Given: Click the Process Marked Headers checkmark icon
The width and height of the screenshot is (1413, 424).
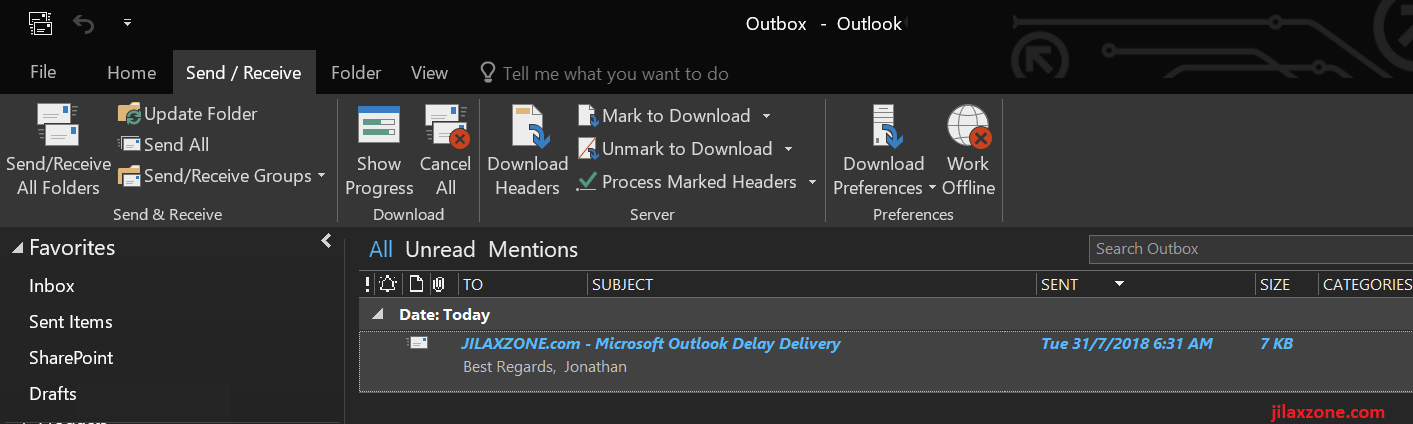Looking at the screenshot, I should click(x=587, y=182).
